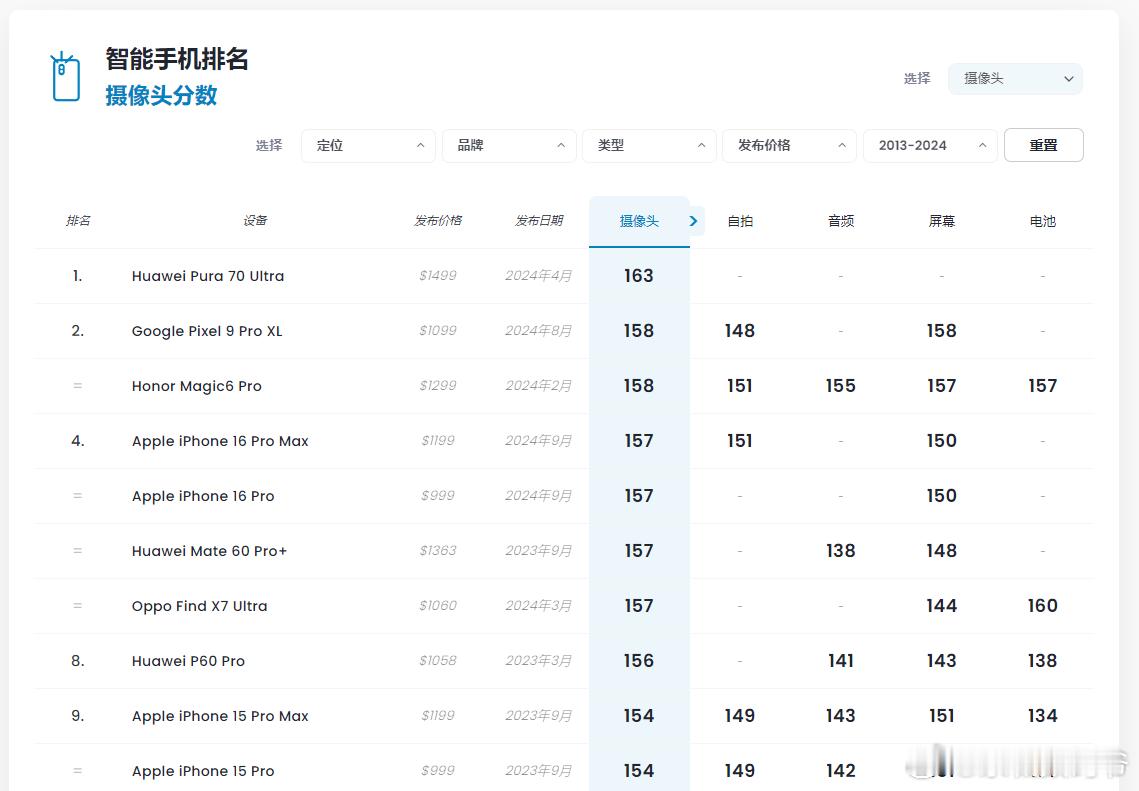1139x791 pixels.
Task: Open Huawei Mate 60 Pro+ entry
Action: (x=209, y=551)
